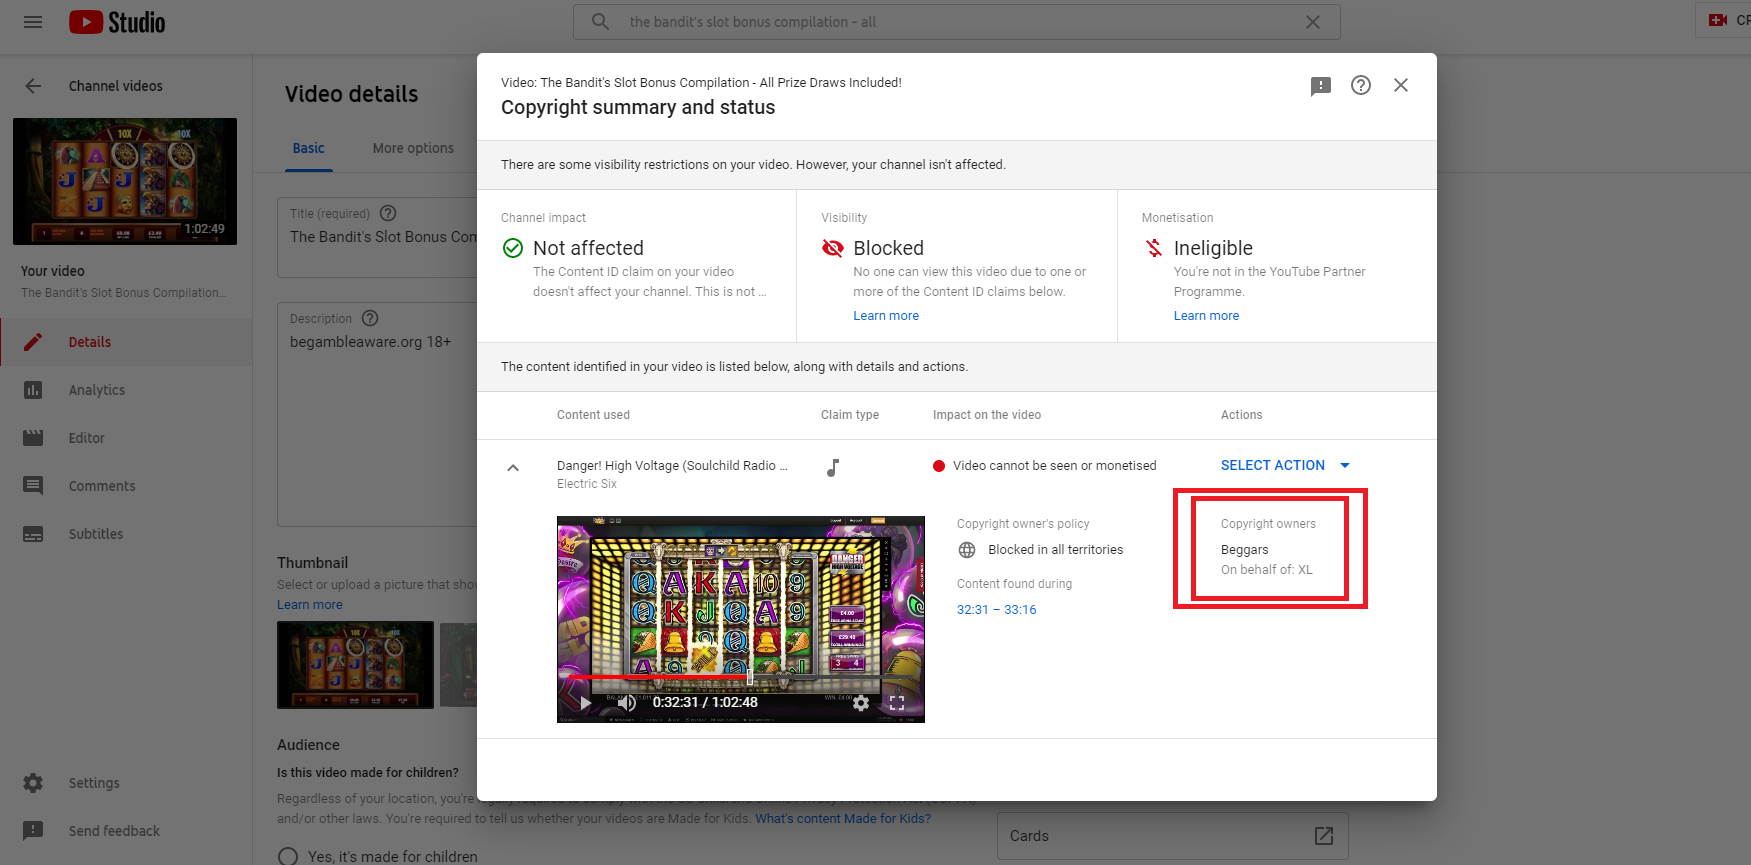
Task: Open Details in the sidebar menu
Action: [126, 342]
